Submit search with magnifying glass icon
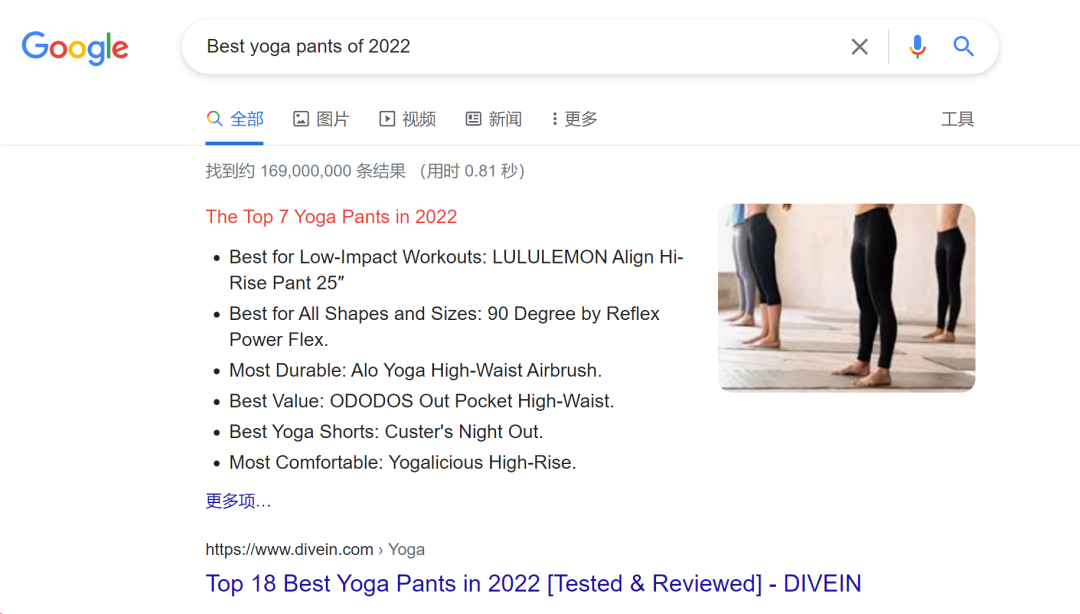 963,46
